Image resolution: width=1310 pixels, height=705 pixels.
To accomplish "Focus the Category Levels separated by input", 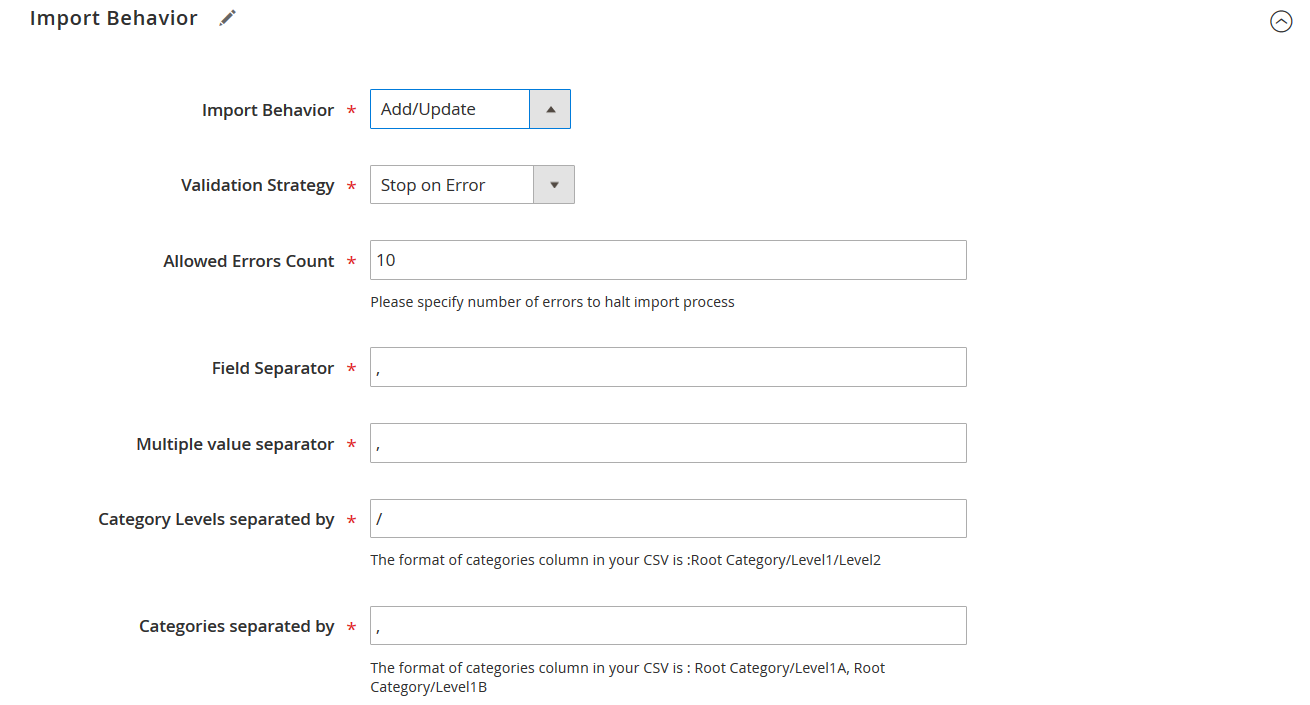I will [668, 519].
